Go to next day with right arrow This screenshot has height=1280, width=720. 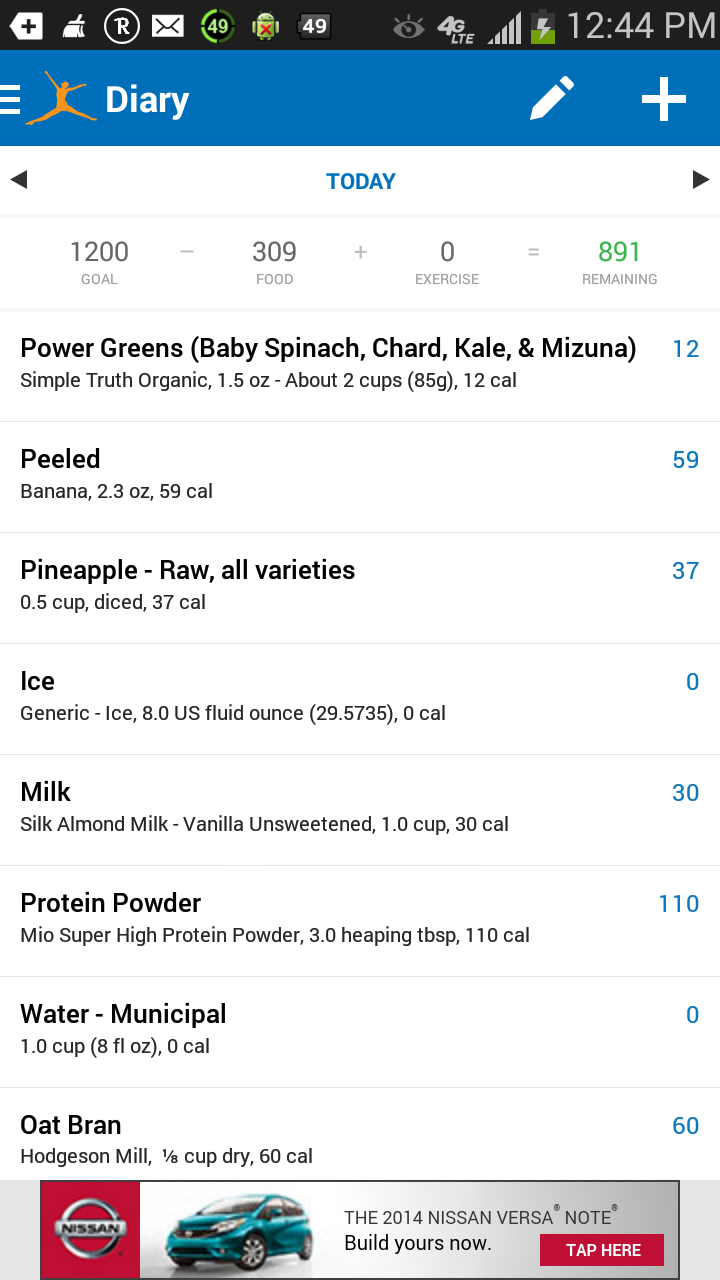pyautogui.click(x=701, y=180)
